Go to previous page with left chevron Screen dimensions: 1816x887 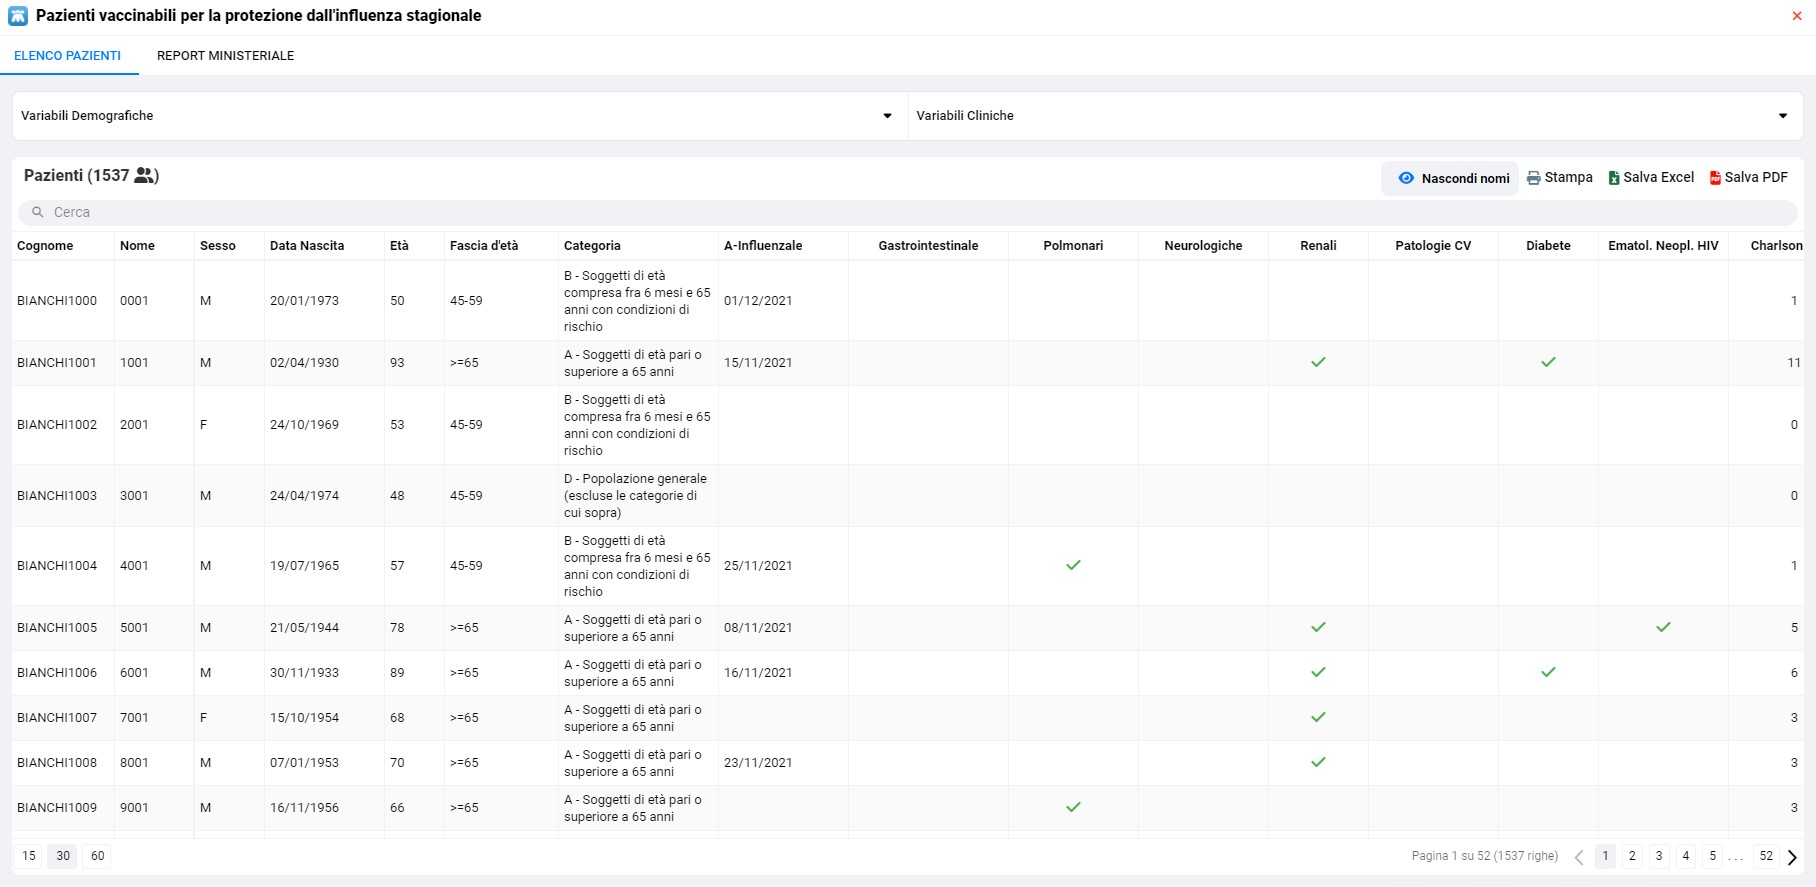(x=1579, y=857)
